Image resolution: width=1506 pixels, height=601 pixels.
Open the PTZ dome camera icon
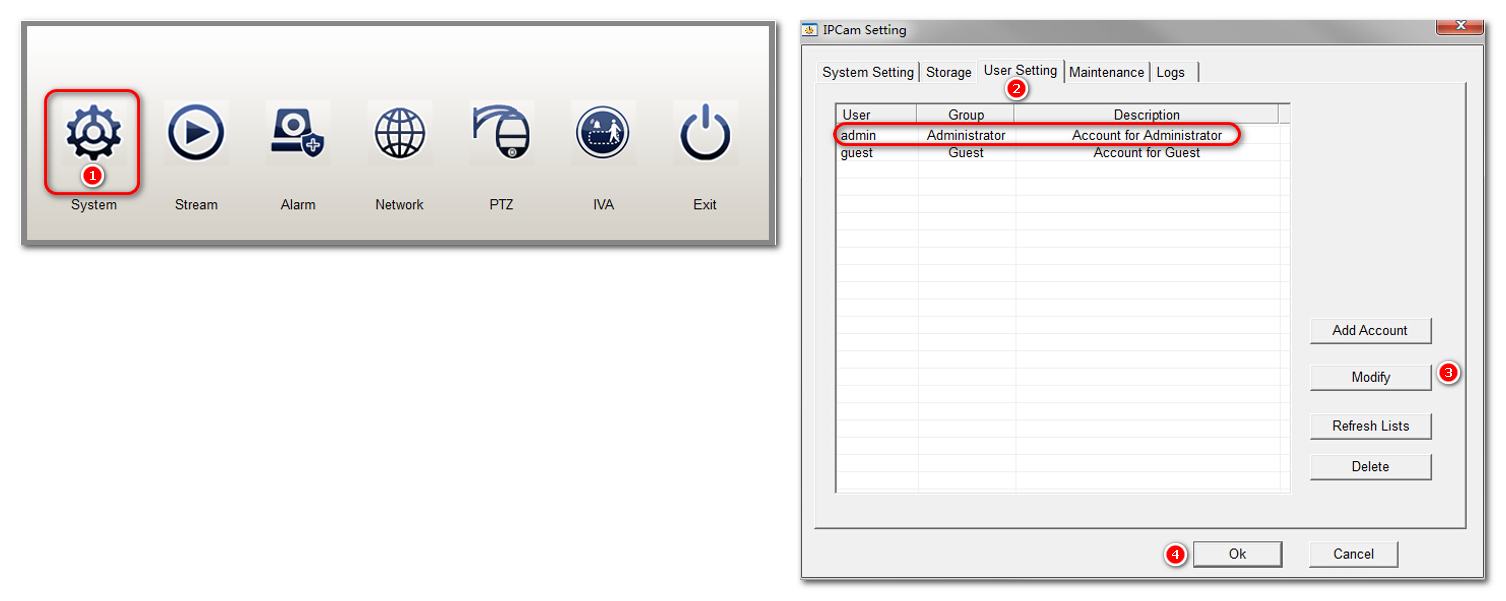[x=502, y=133]
